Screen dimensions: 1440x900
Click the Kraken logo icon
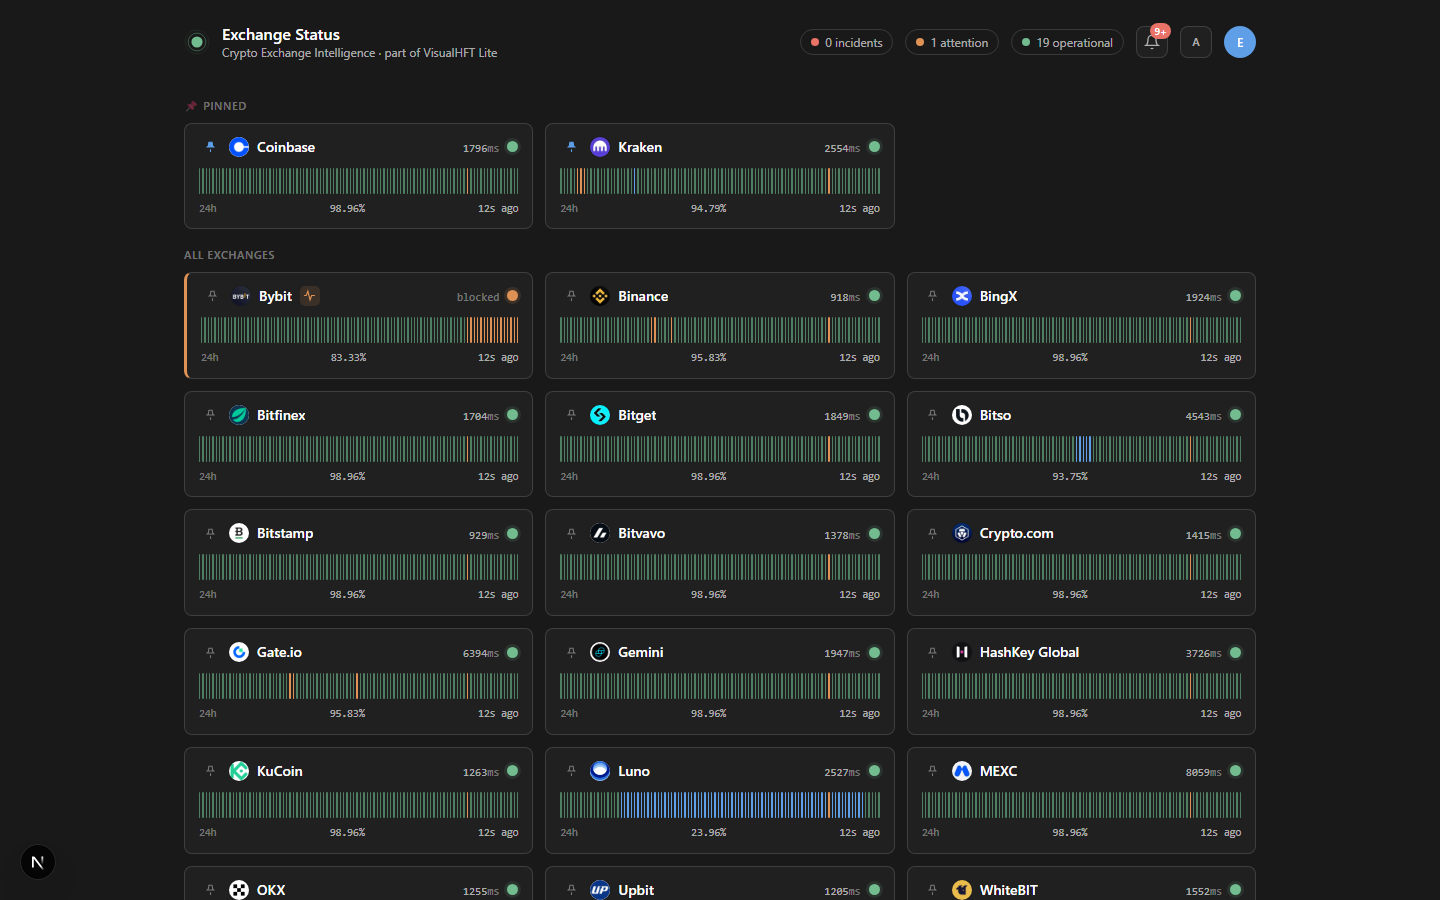(x=600, y=147)
